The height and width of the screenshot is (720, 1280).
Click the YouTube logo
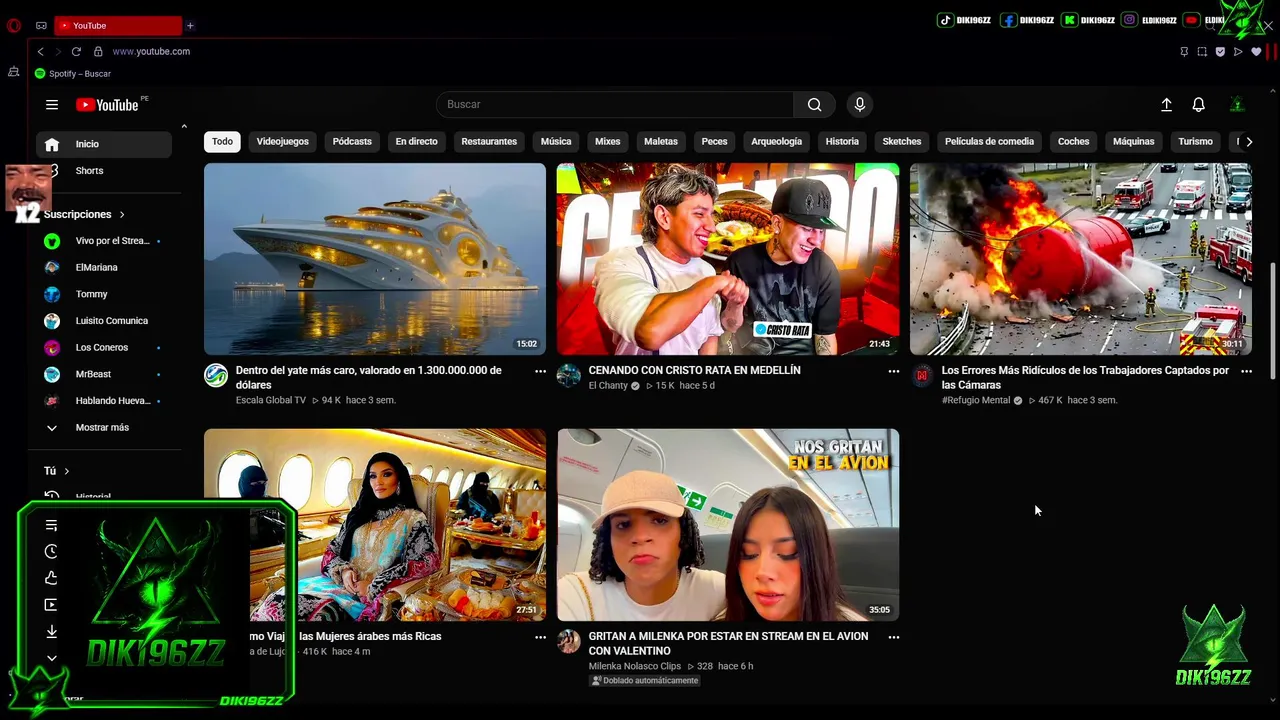[107, 105]
